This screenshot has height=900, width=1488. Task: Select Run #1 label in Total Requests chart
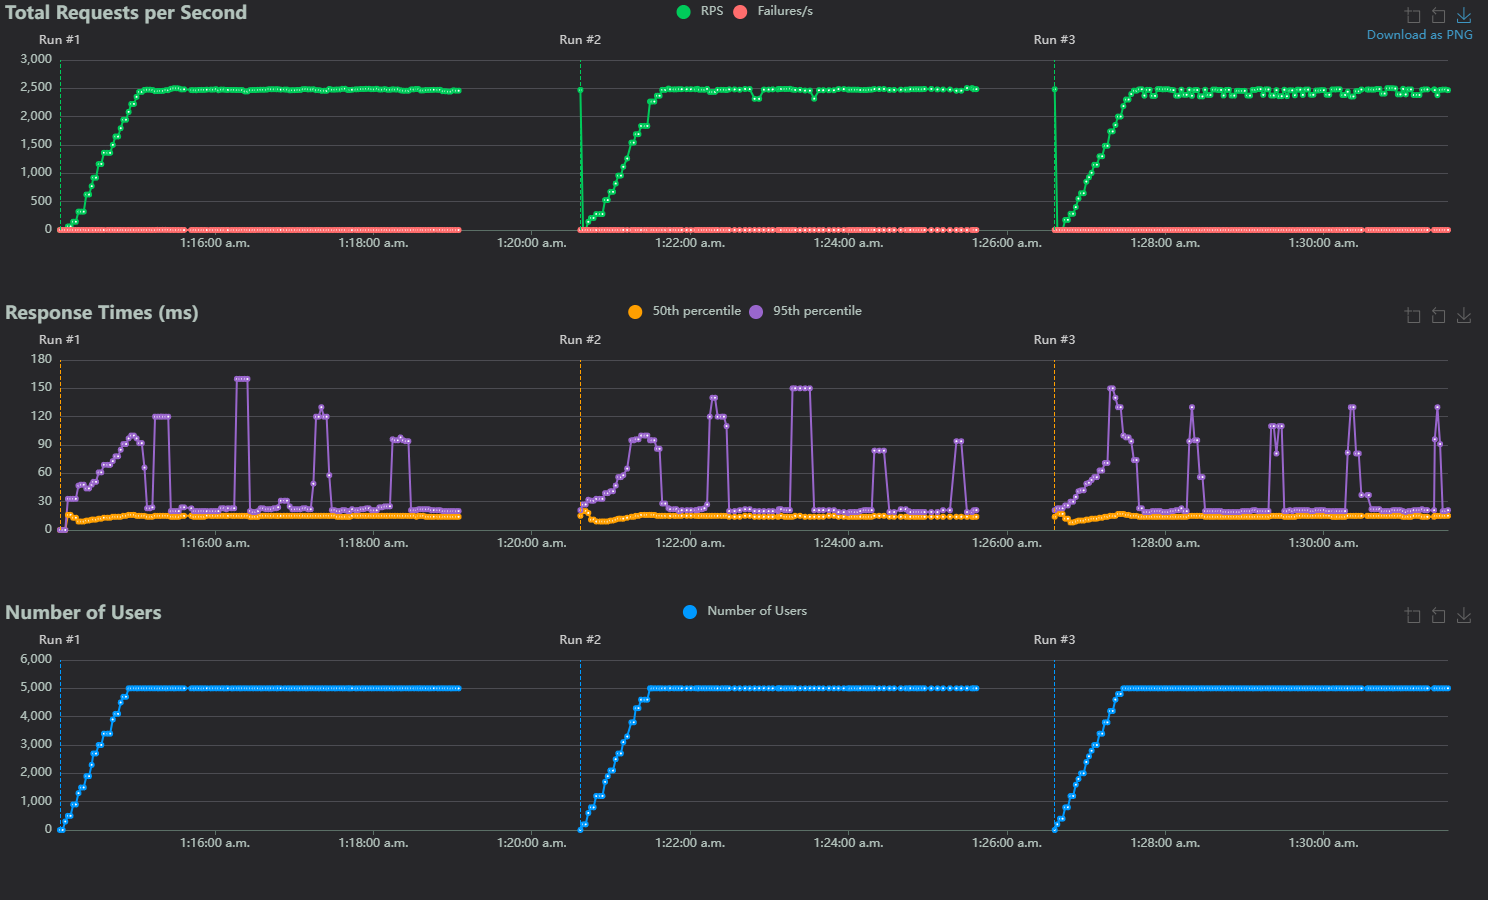59,40
